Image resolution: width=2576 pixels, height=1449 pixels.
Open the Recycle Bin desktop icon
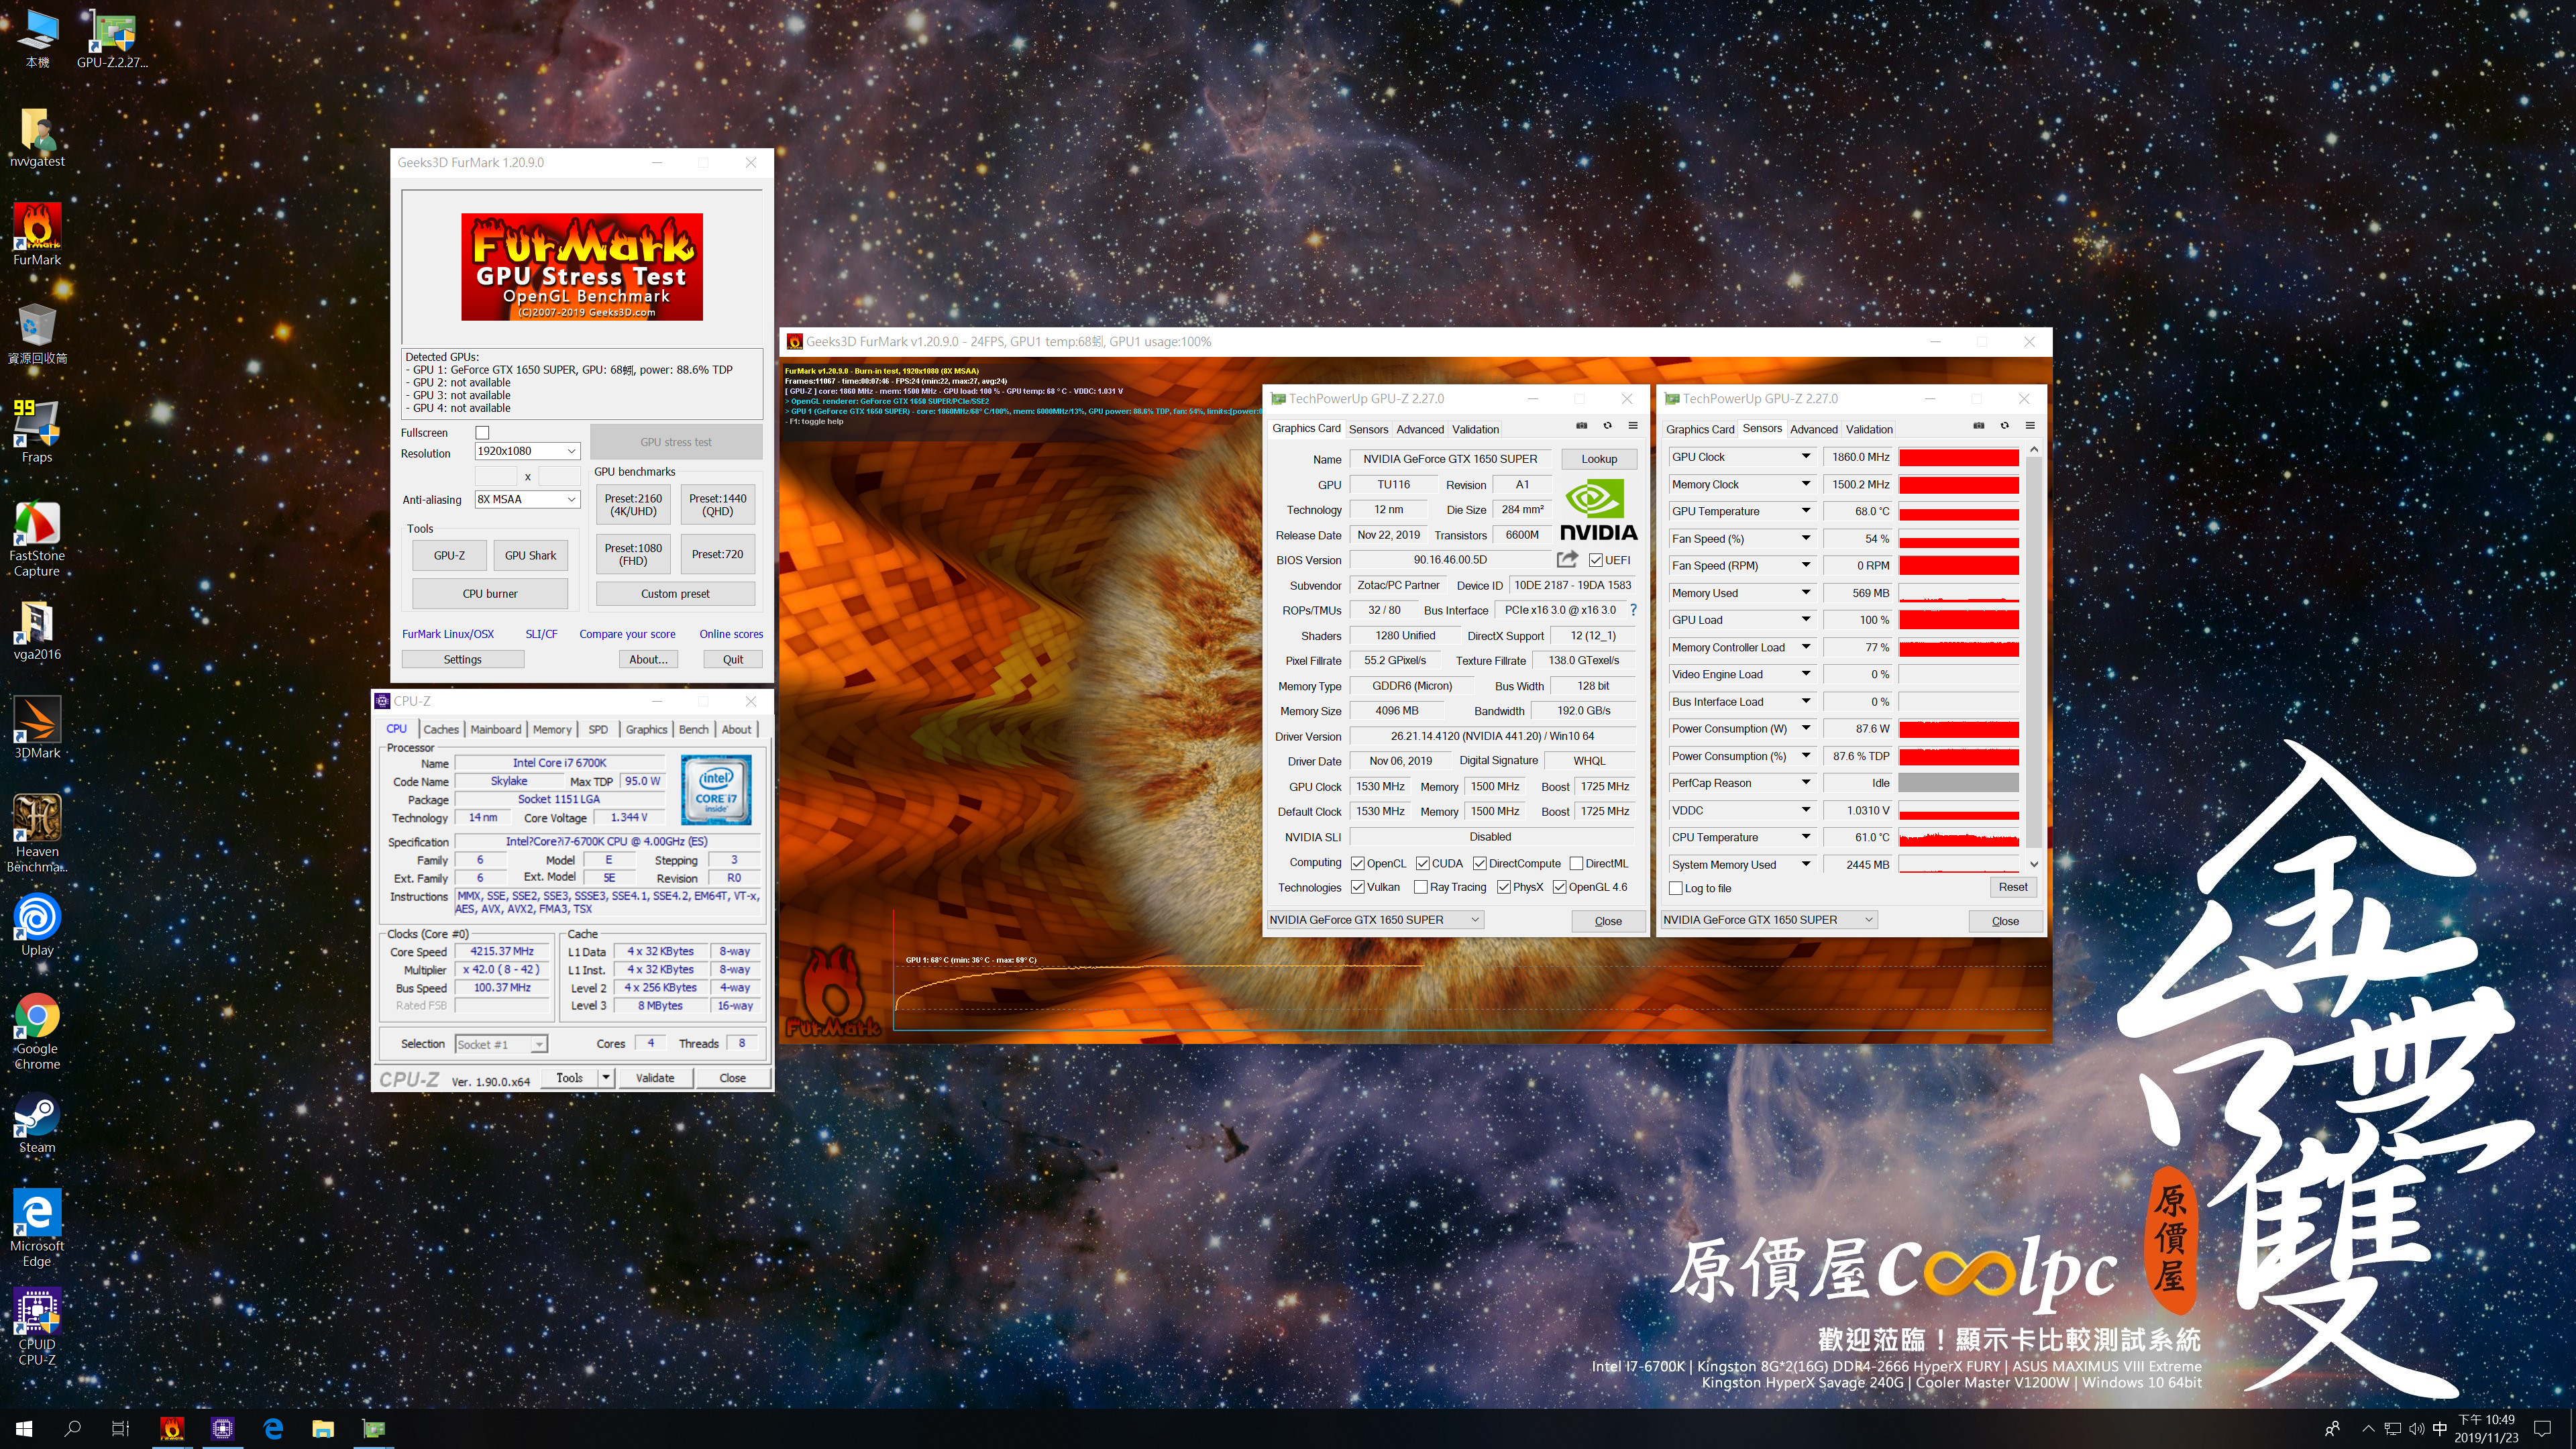(x=37, y=333)
